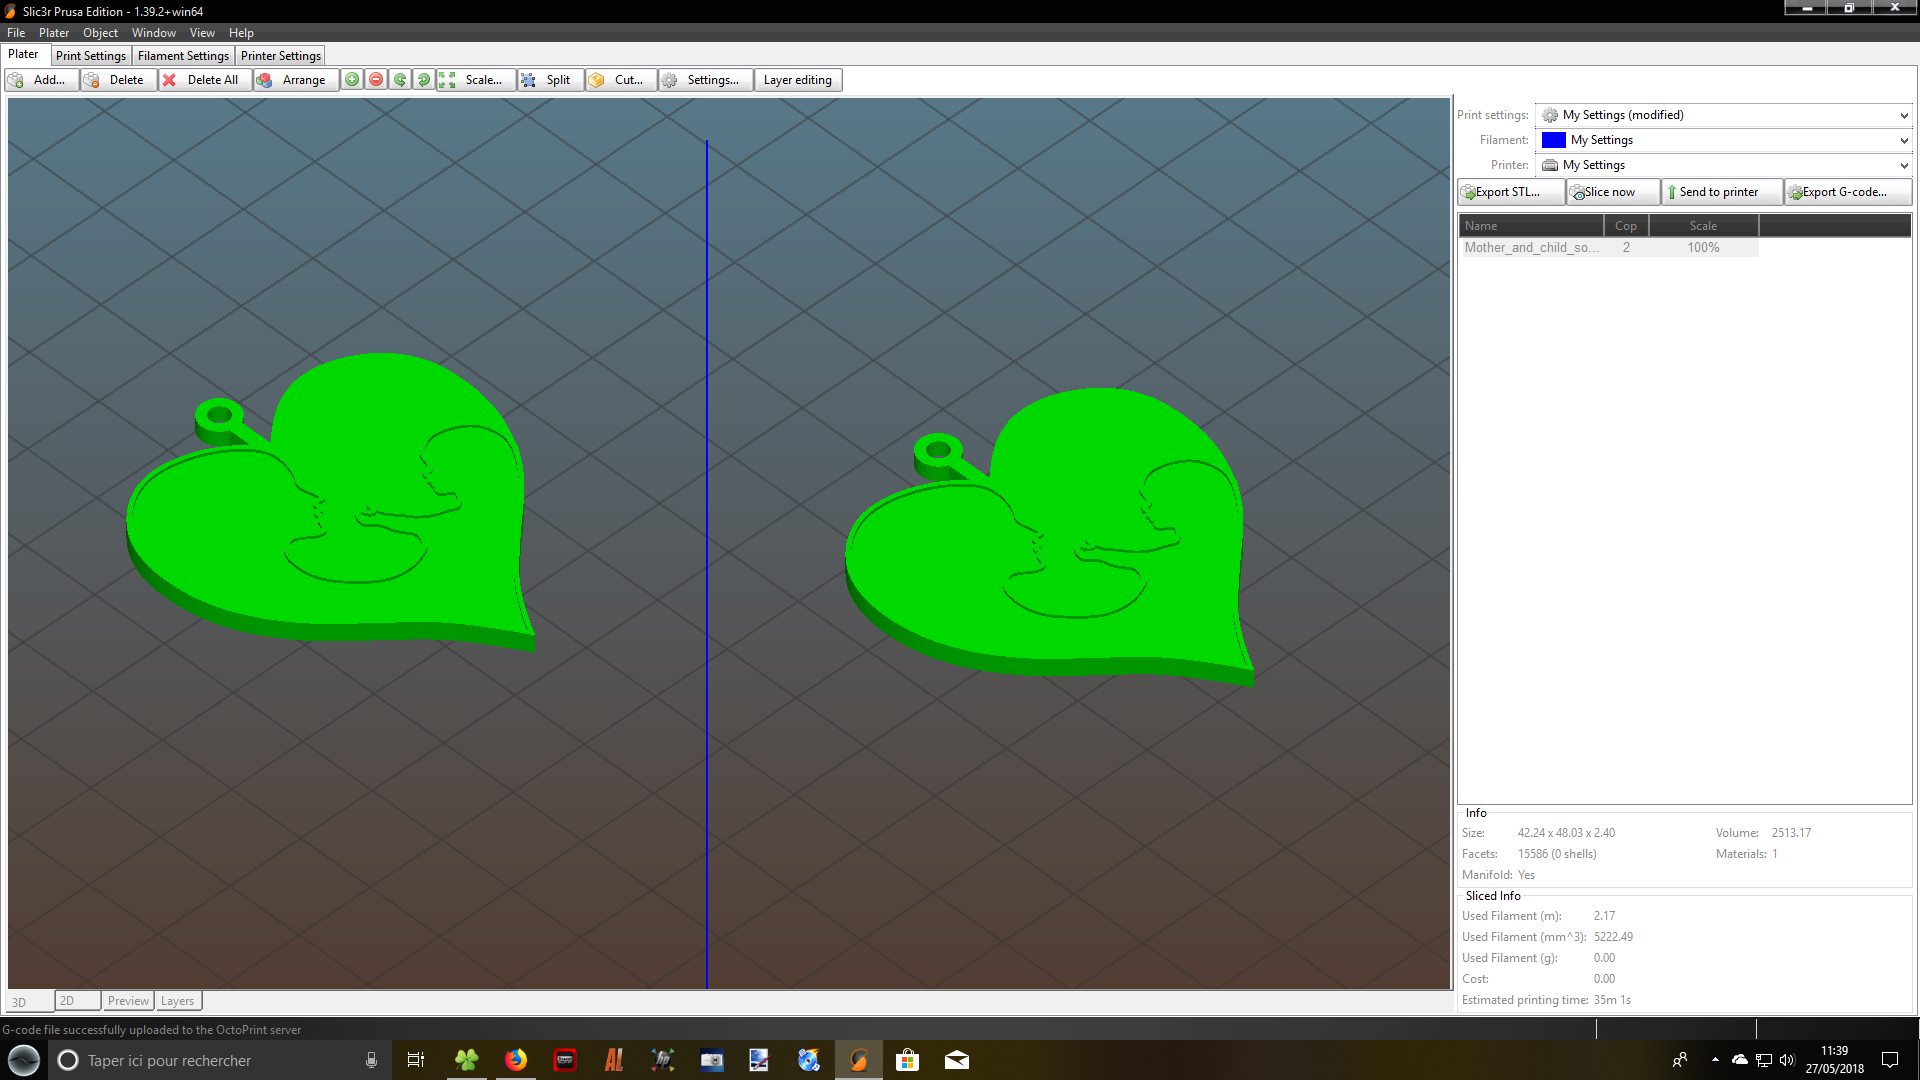Click the blue filament color swatch
This screenshot has width=1920, height=1080.
[x=1553, y=141]
